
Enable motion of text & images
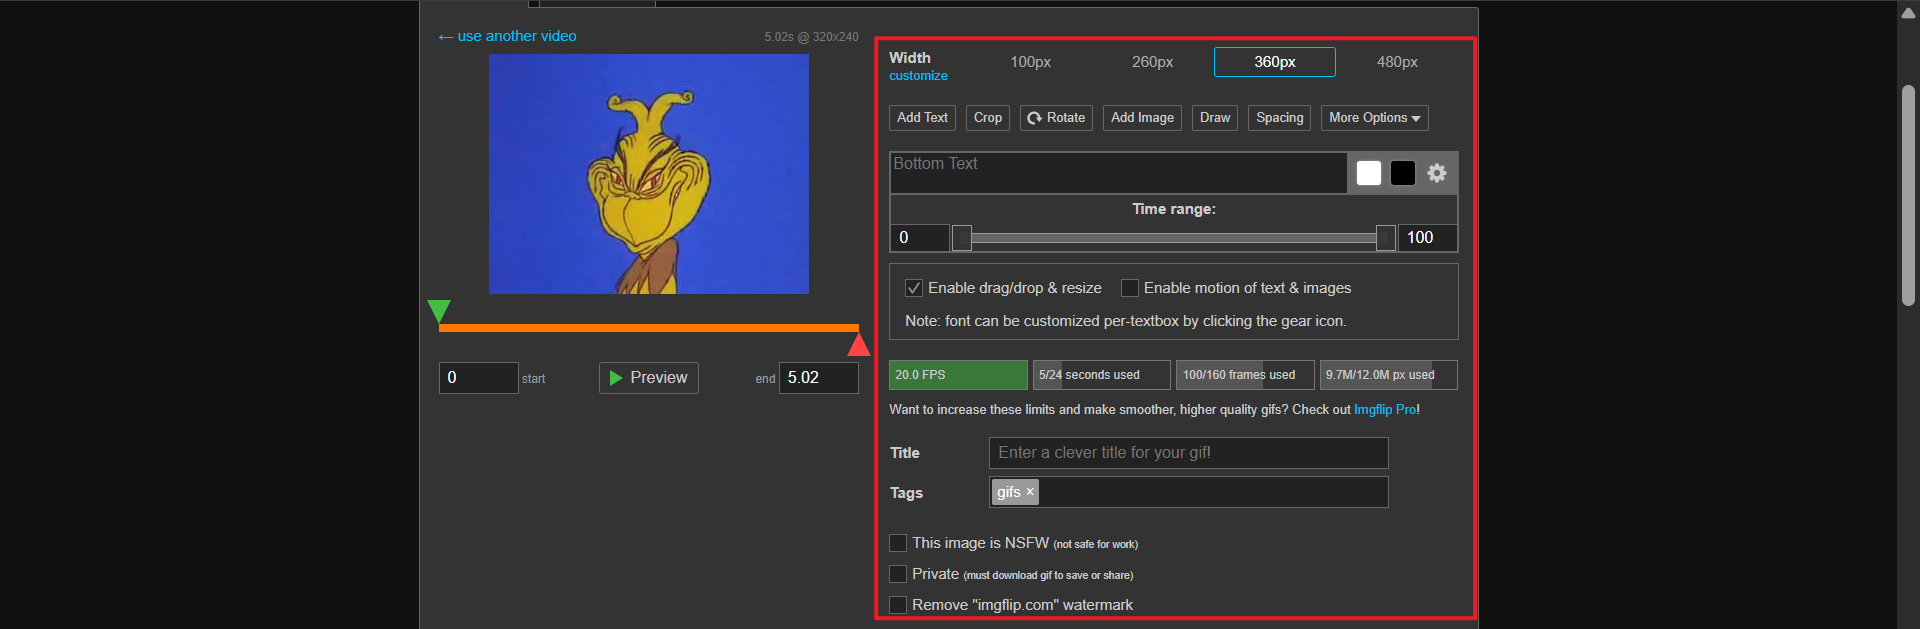[1130, 288]
